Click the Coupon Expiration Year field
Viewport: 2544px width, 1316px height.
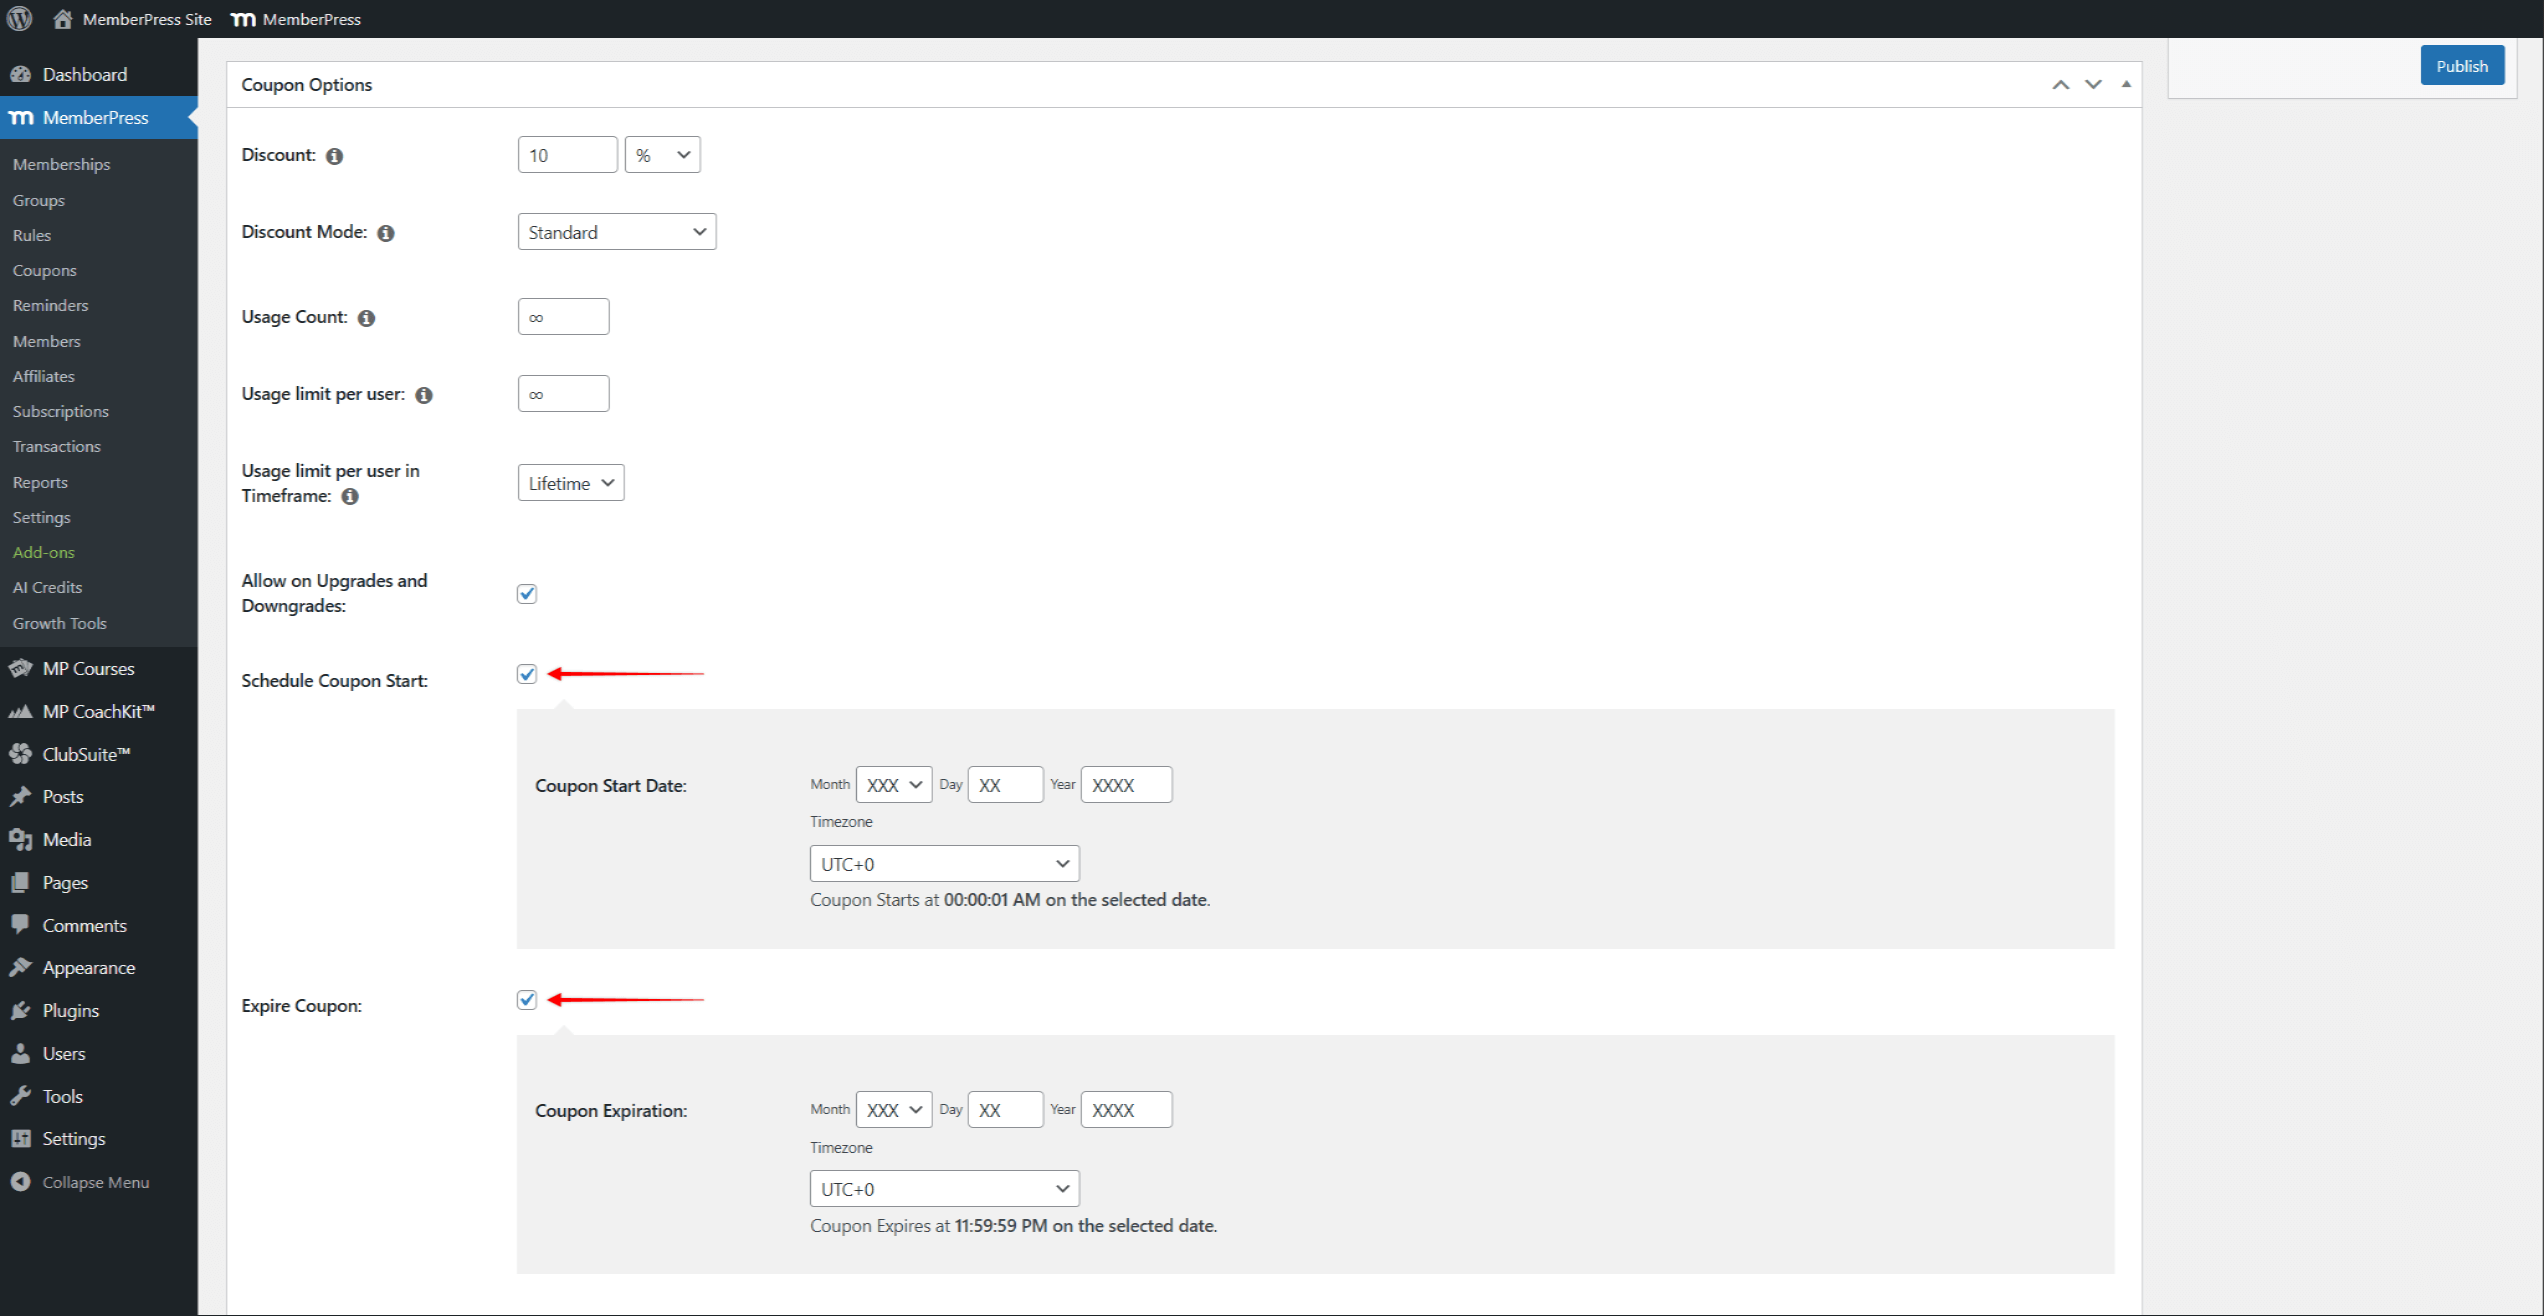pos(1126,1110)
